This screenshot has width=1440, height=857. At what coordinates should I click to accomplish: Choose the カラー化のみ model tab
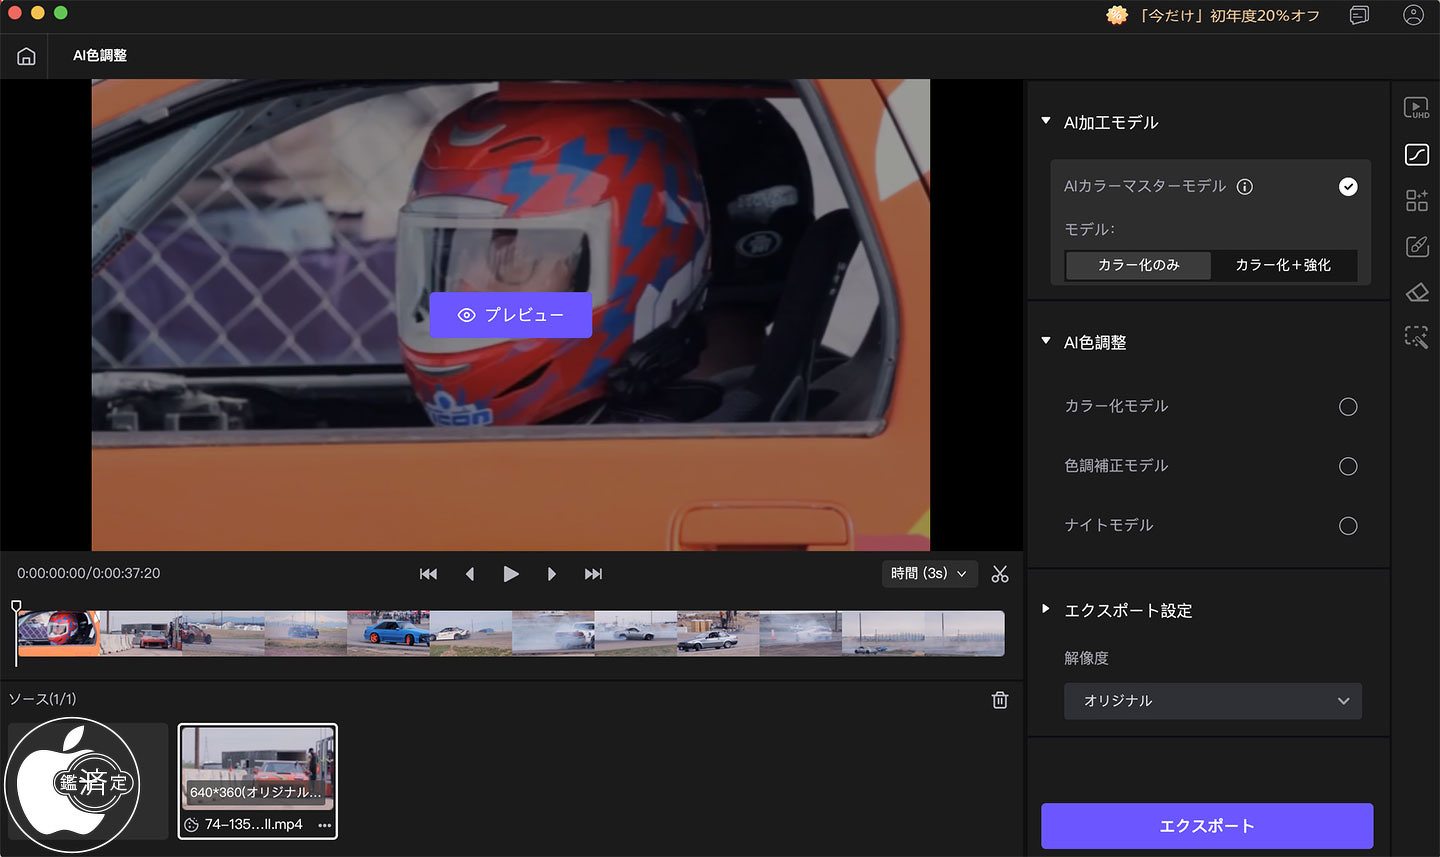click(x=1138, y=265)
